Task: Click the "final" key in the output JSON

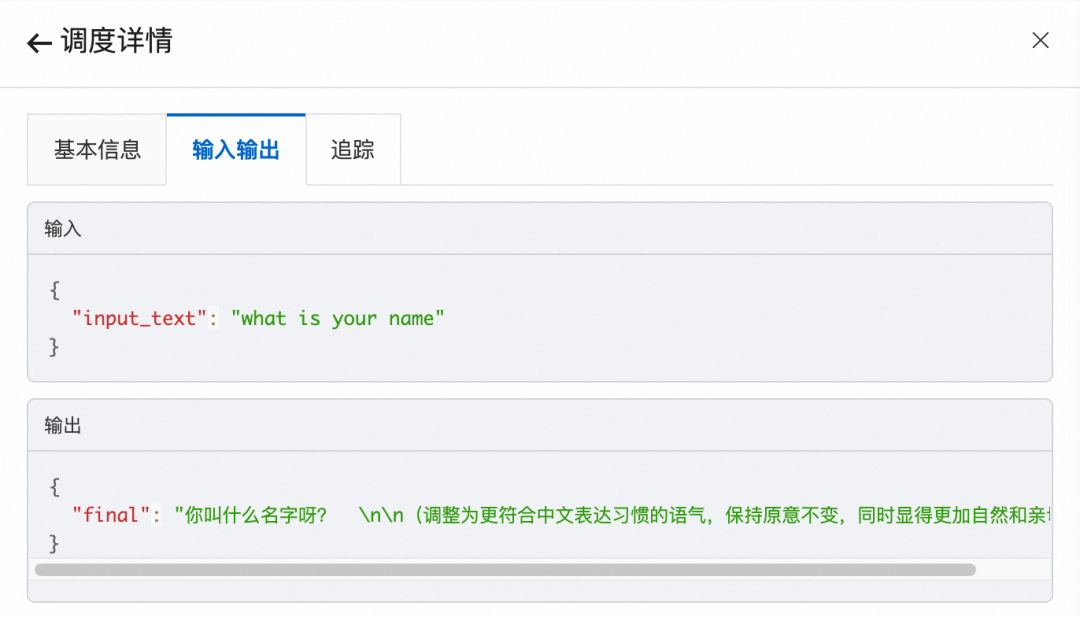Action: [110, 515]
